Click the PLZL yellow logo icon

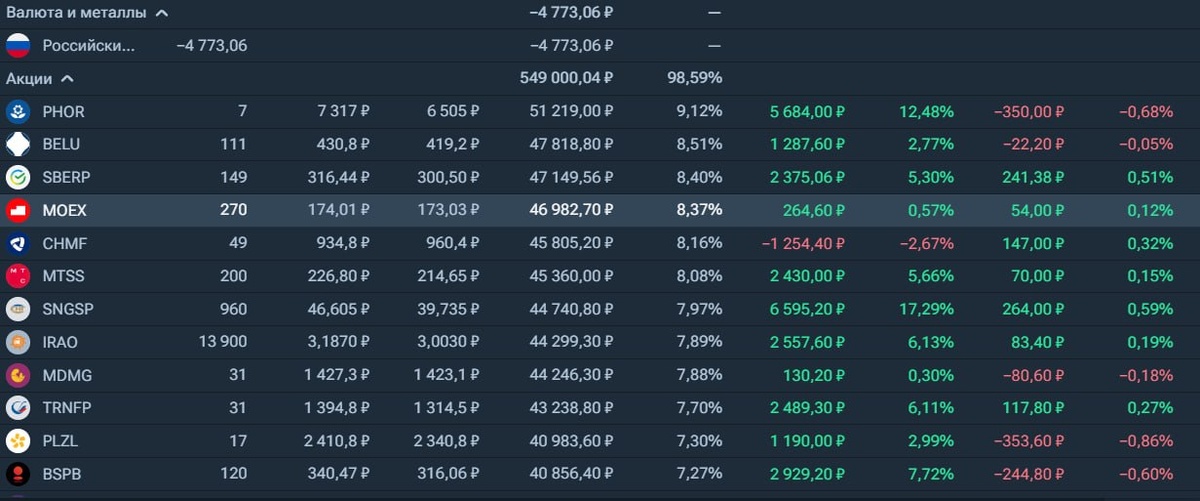pyautogui.click(x=18, y=441)
